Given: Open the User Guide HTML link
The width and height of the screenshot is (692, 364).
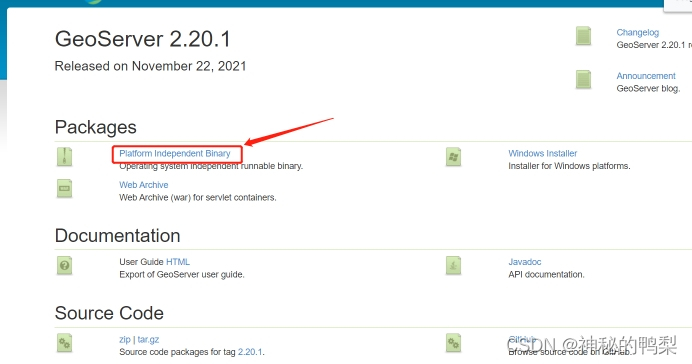Looking at the screenshot, I should 178,262.
